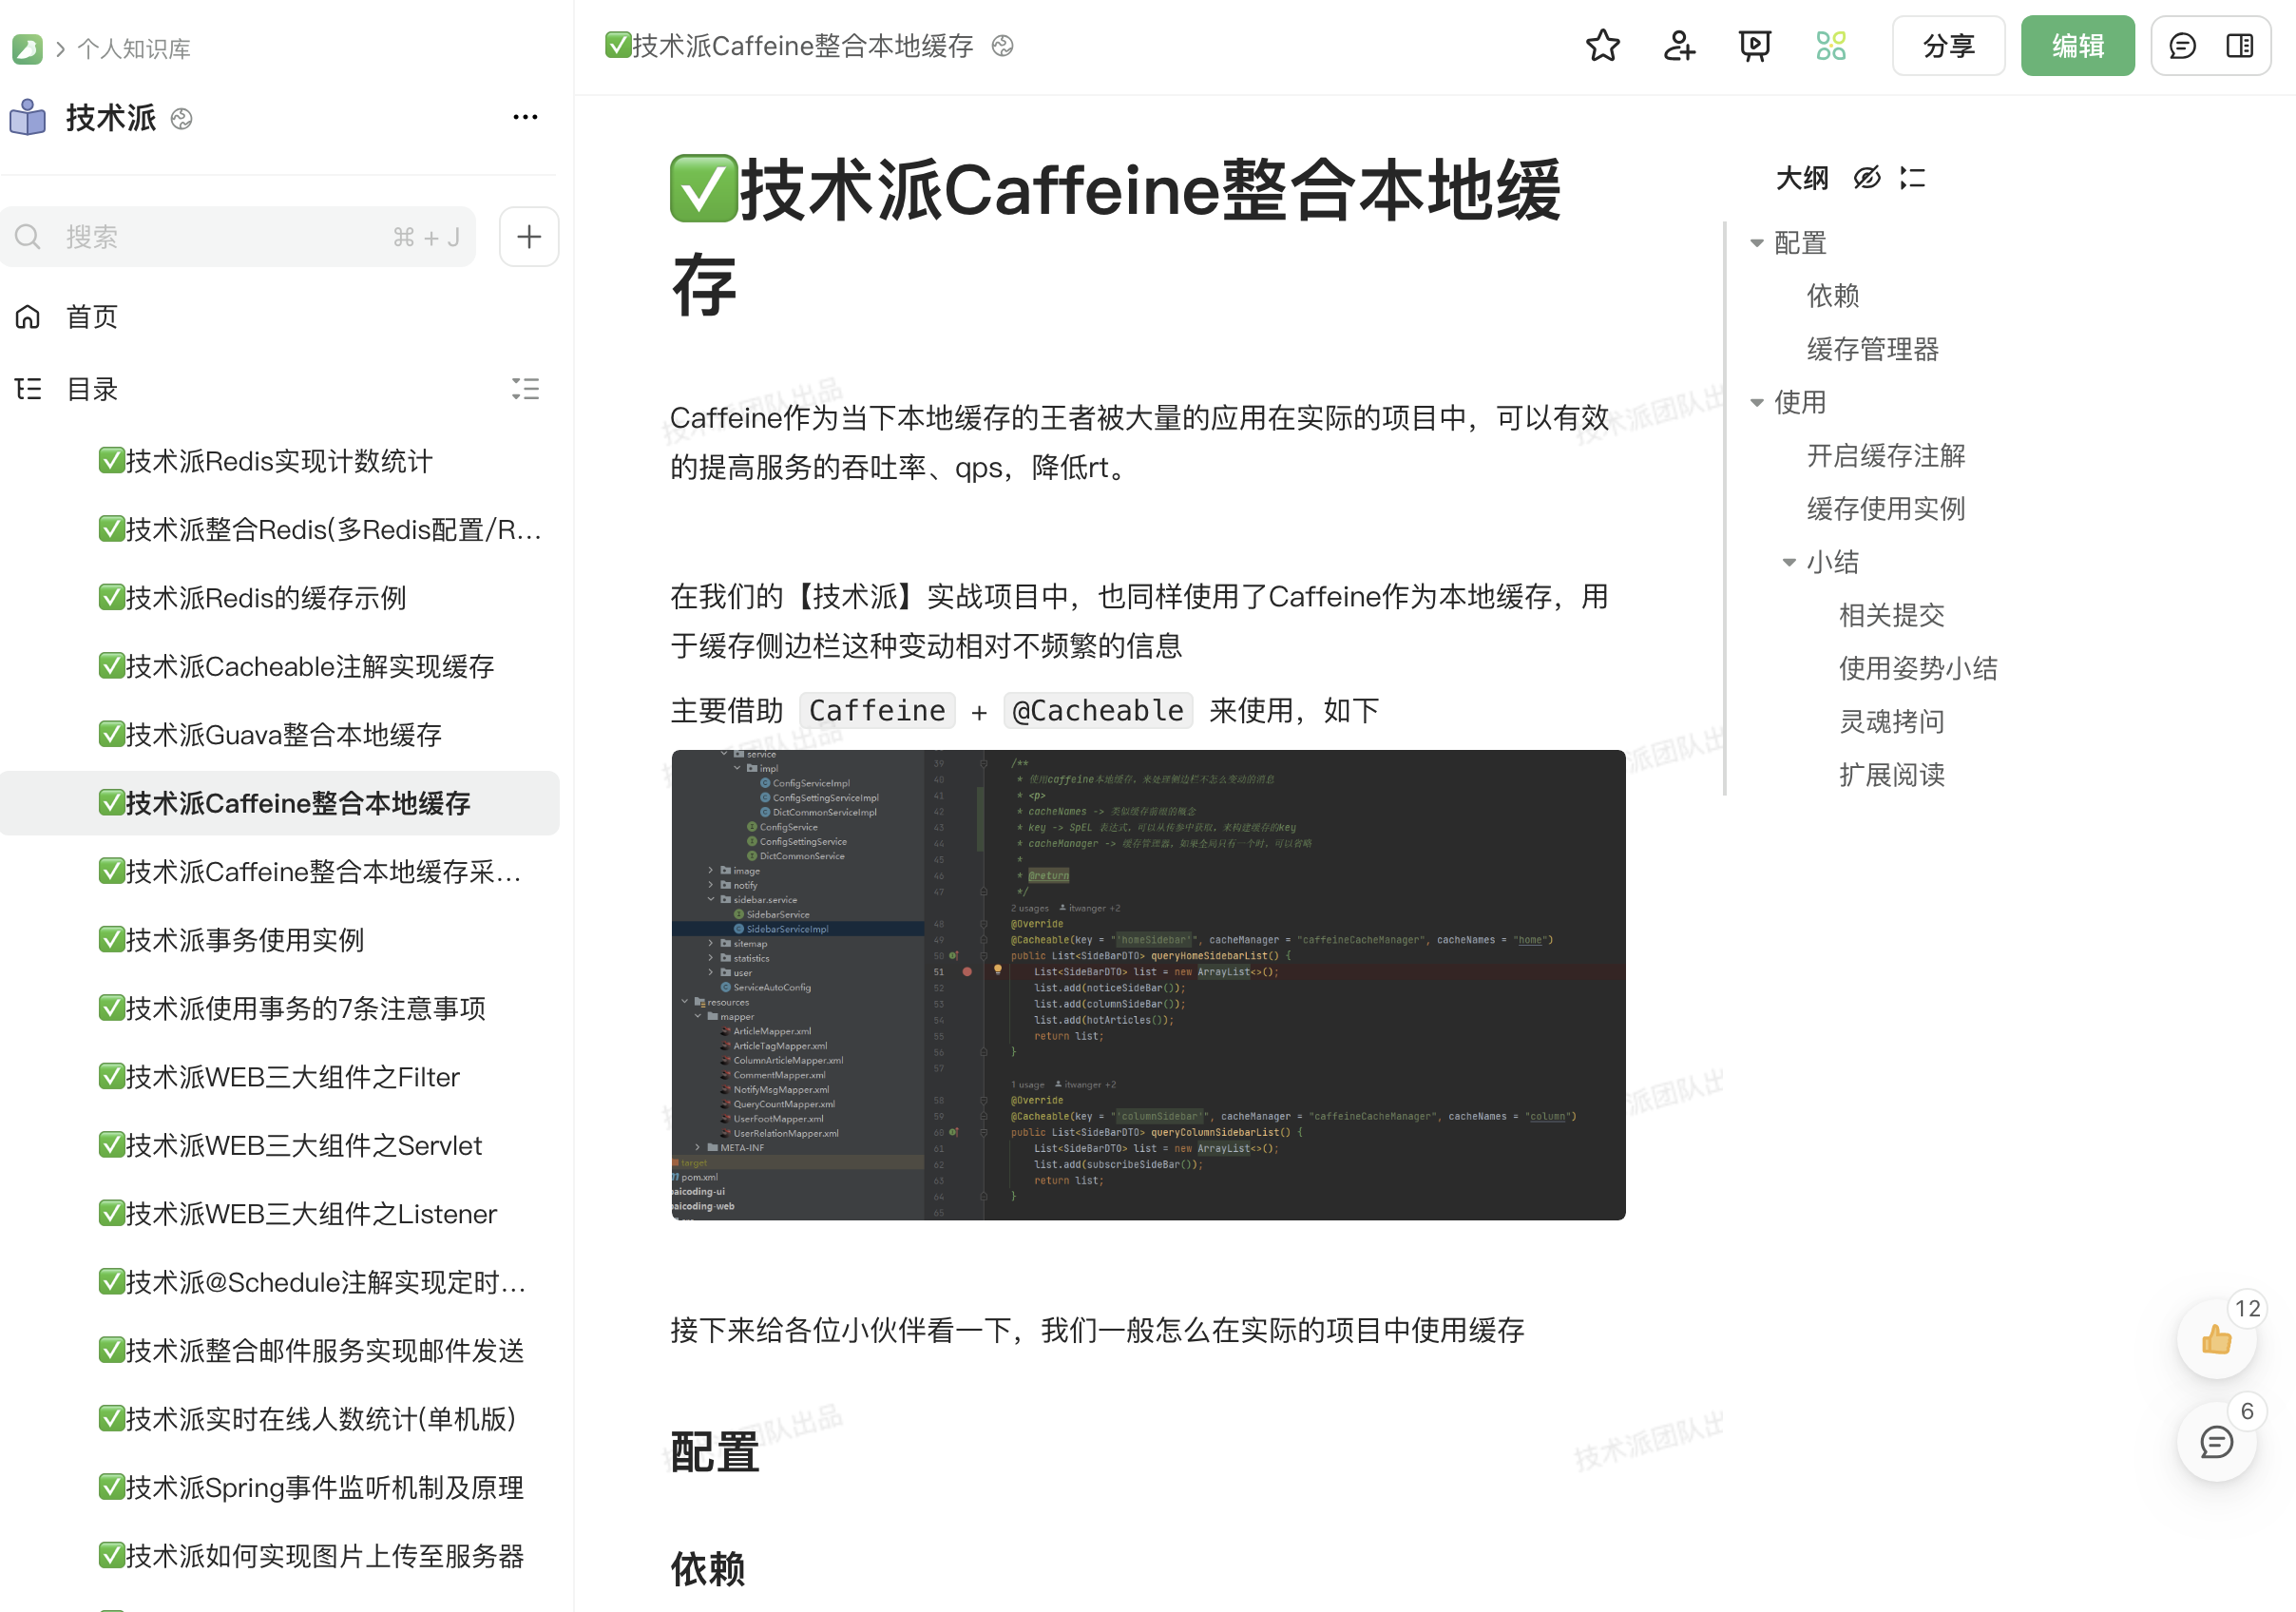
Task: Click the green 编辑 edit button
Action: point(2078,45)
